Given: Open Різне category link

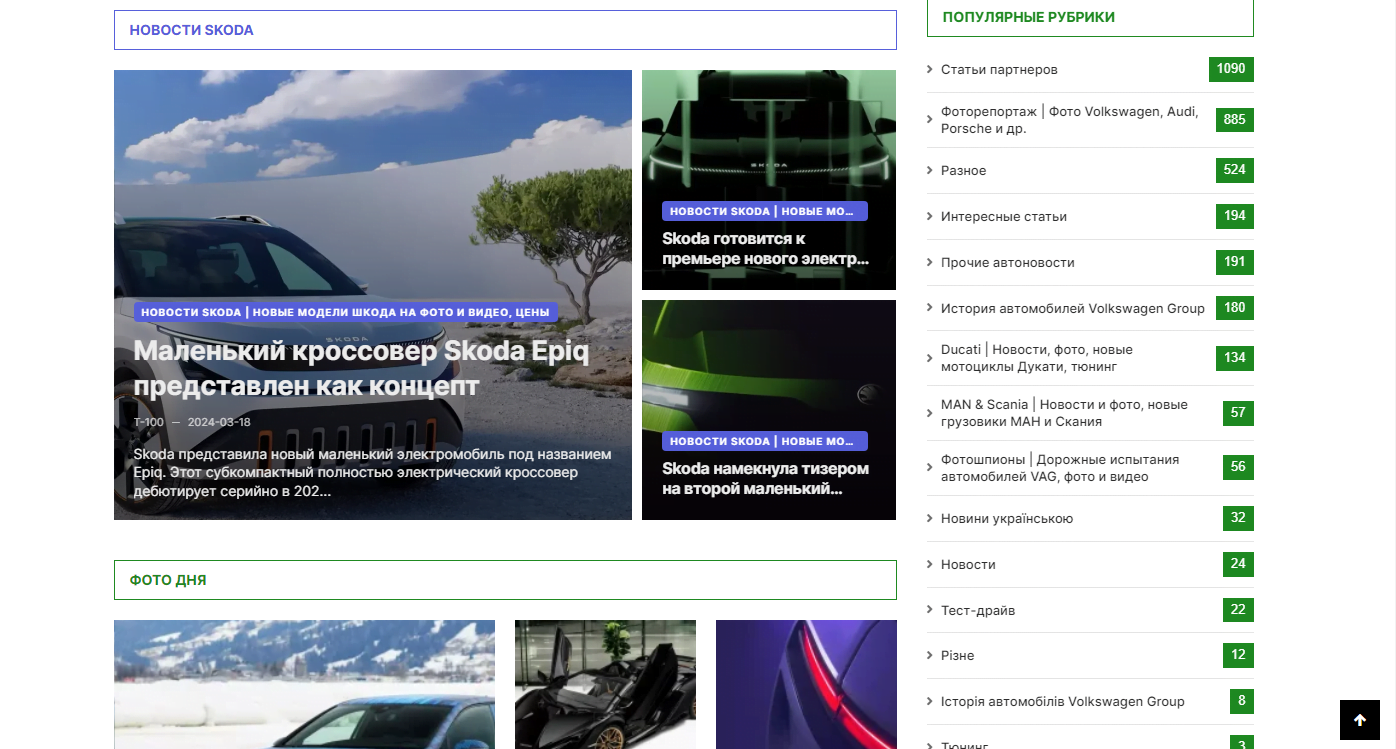Looking at the screenshot, I should coord(957,656).
